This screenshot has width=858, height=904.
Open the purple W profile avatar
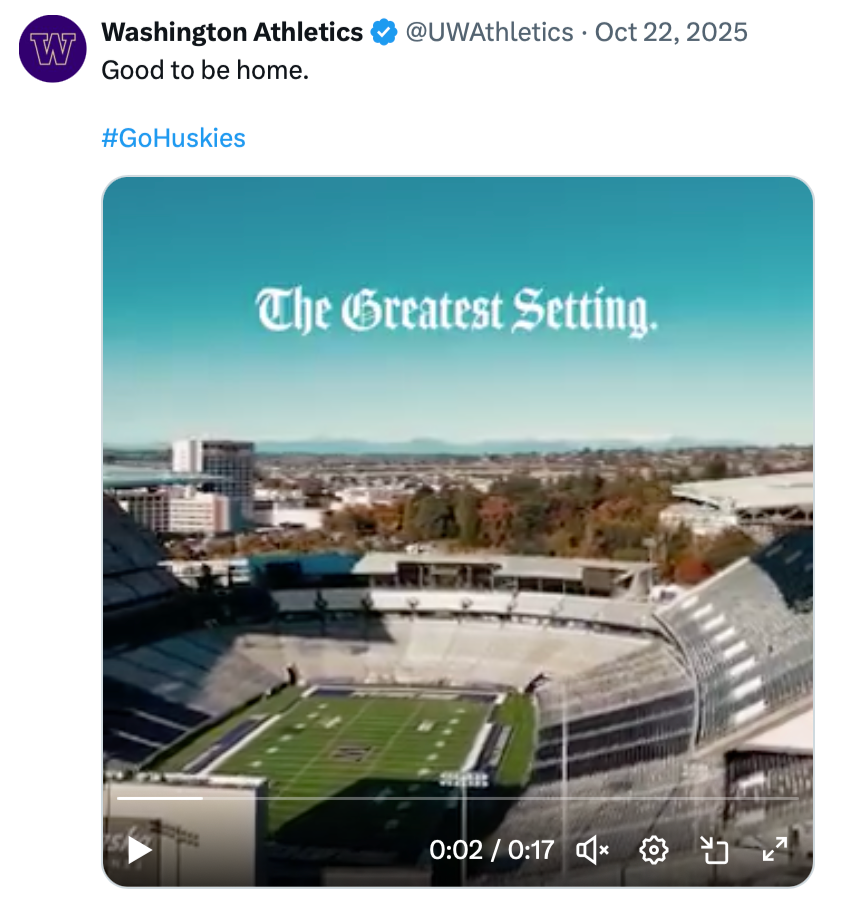coord(53,48)
